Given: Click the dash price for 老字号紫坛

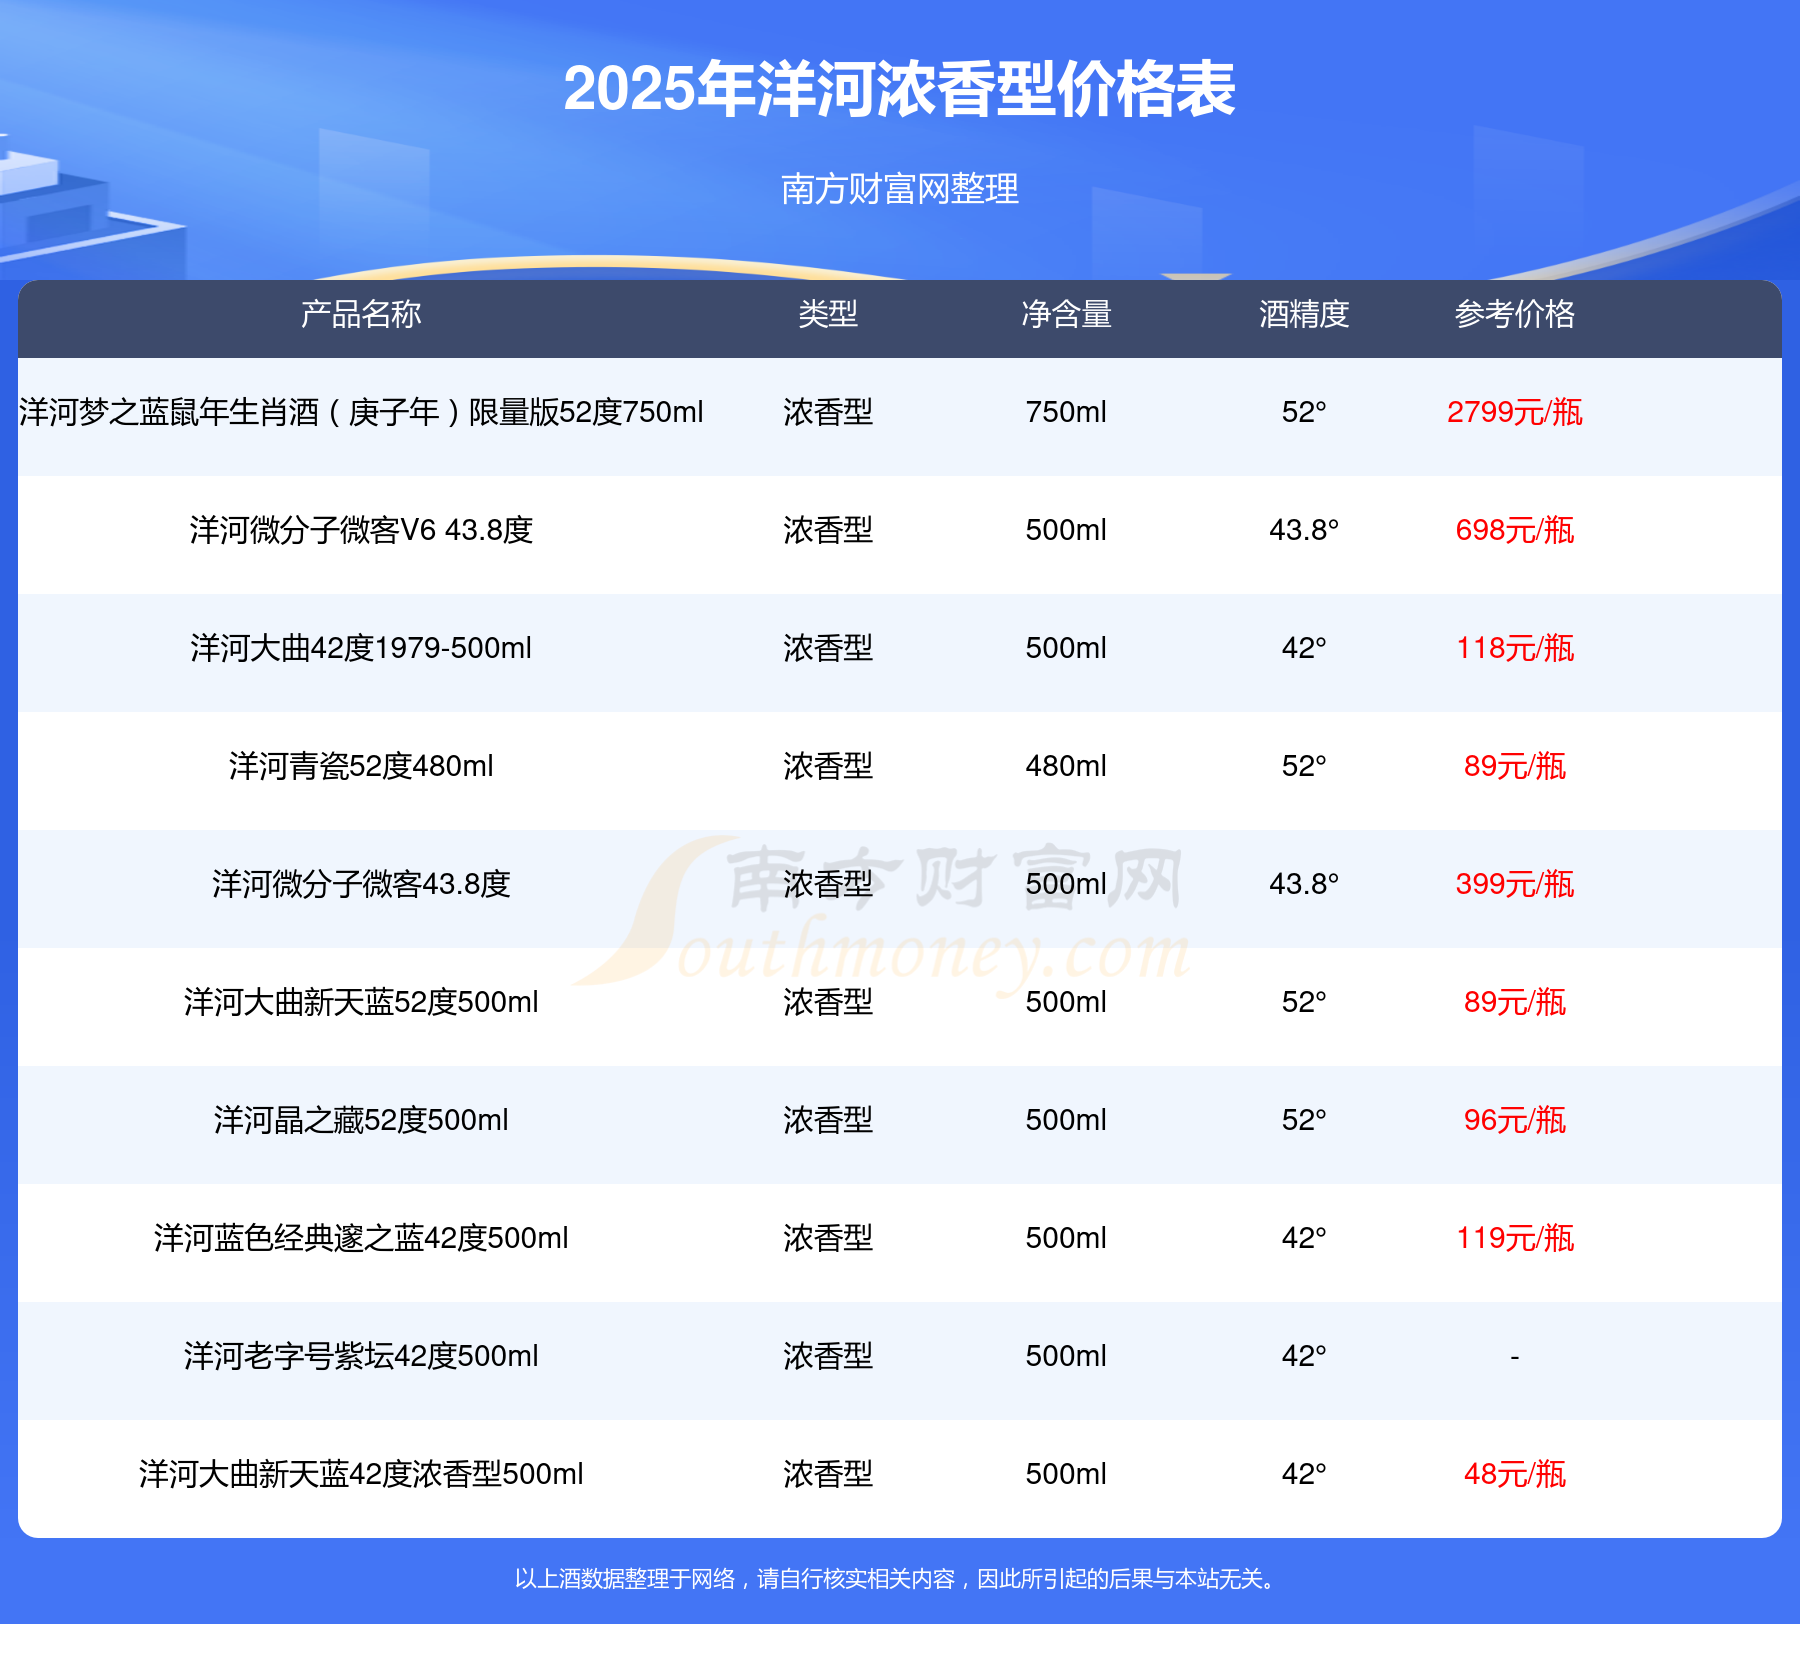Looking at the screenshot, I should point(1515,1357).
